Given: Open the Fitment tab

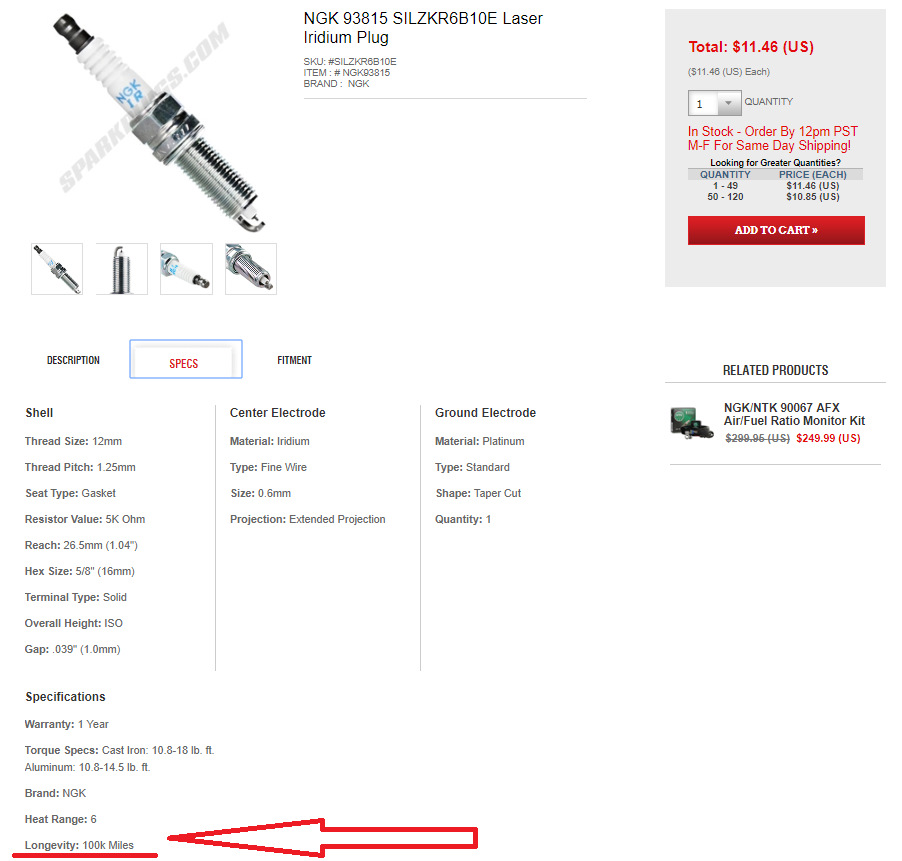Looking at the screenshot, I should point(295,360).
